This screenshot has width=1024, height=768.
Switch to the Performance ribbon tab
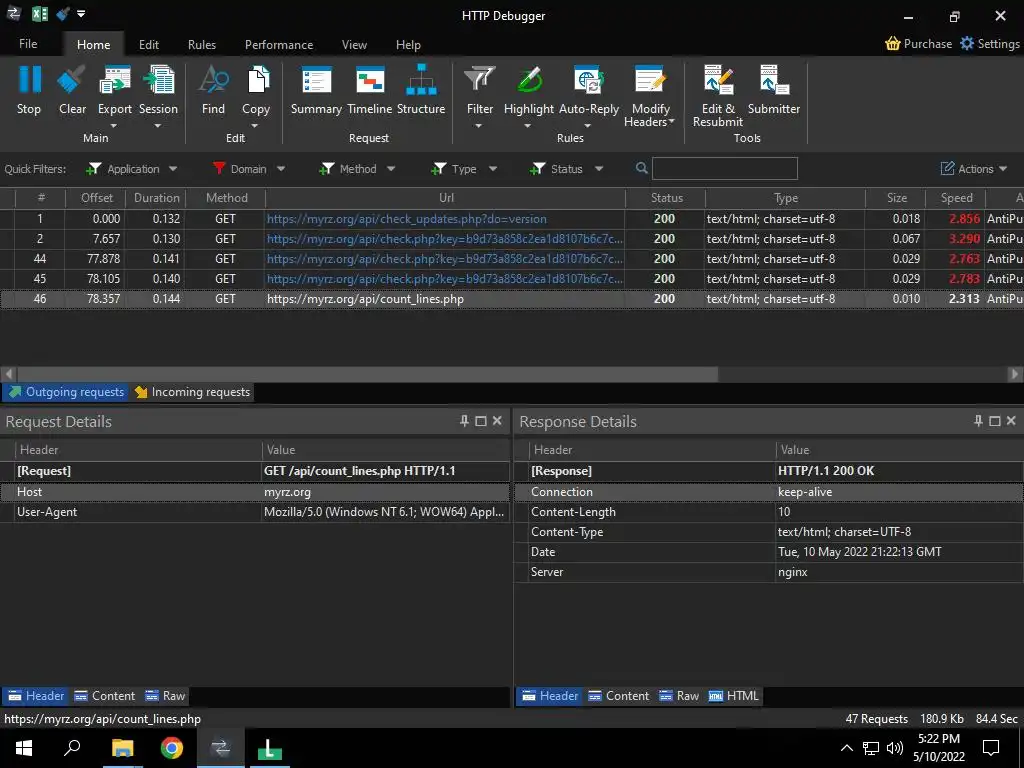pos(279,44)
